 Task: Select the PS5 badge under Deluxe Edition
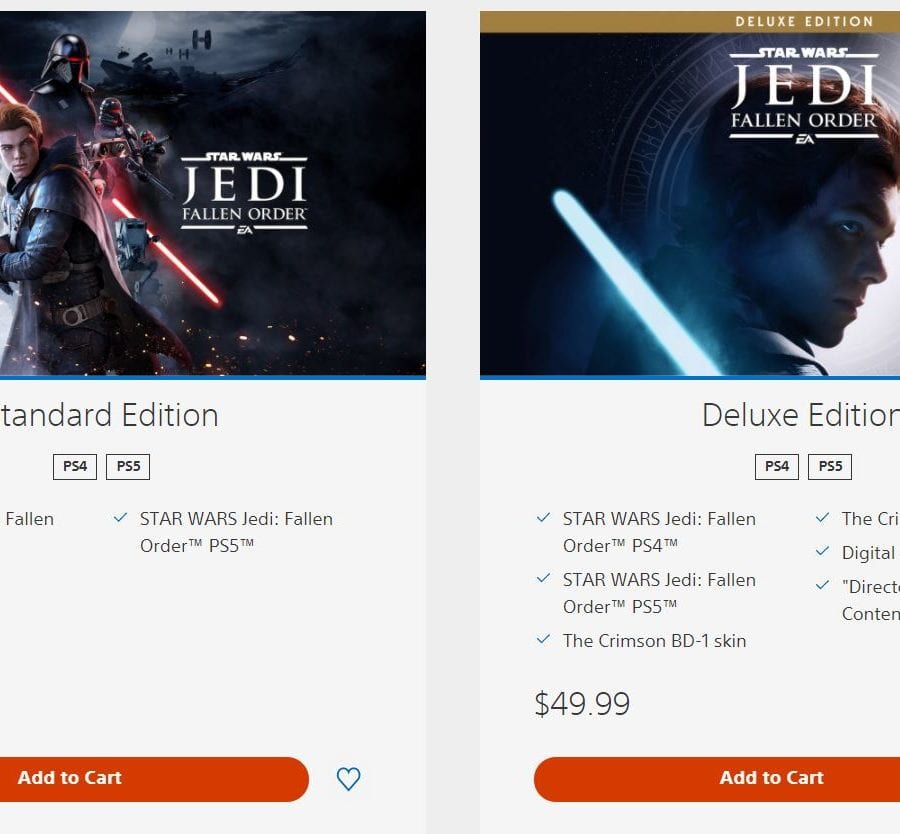pos(830,466)
